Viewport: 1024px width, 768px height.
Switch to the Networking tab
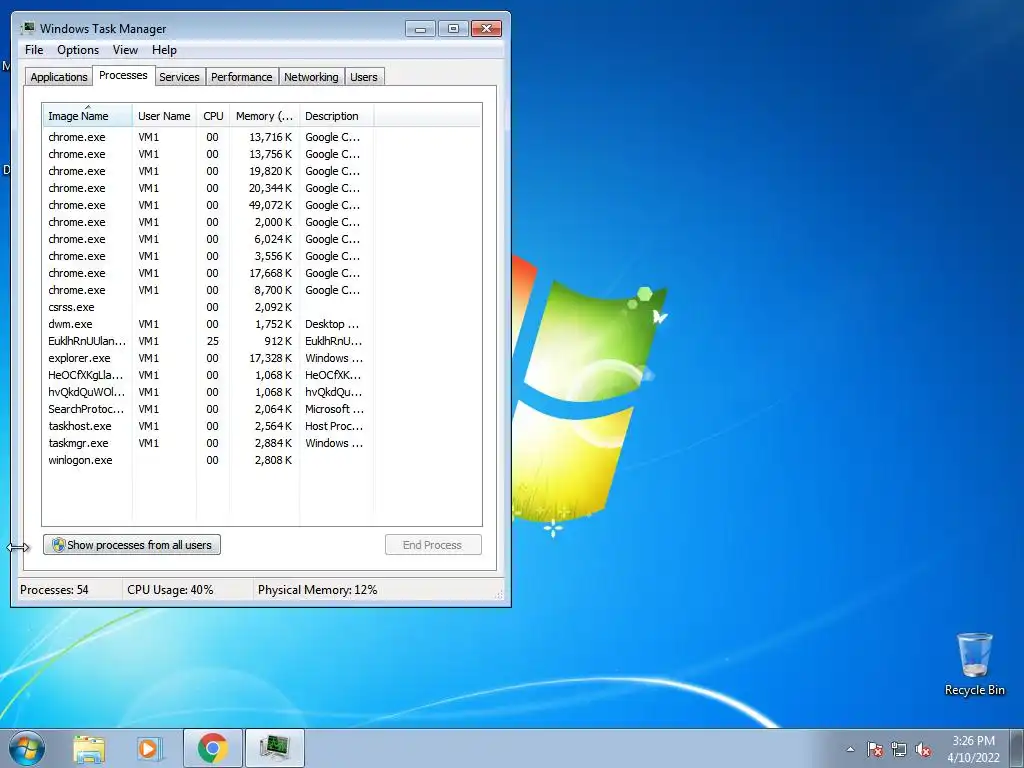point(311,77)
